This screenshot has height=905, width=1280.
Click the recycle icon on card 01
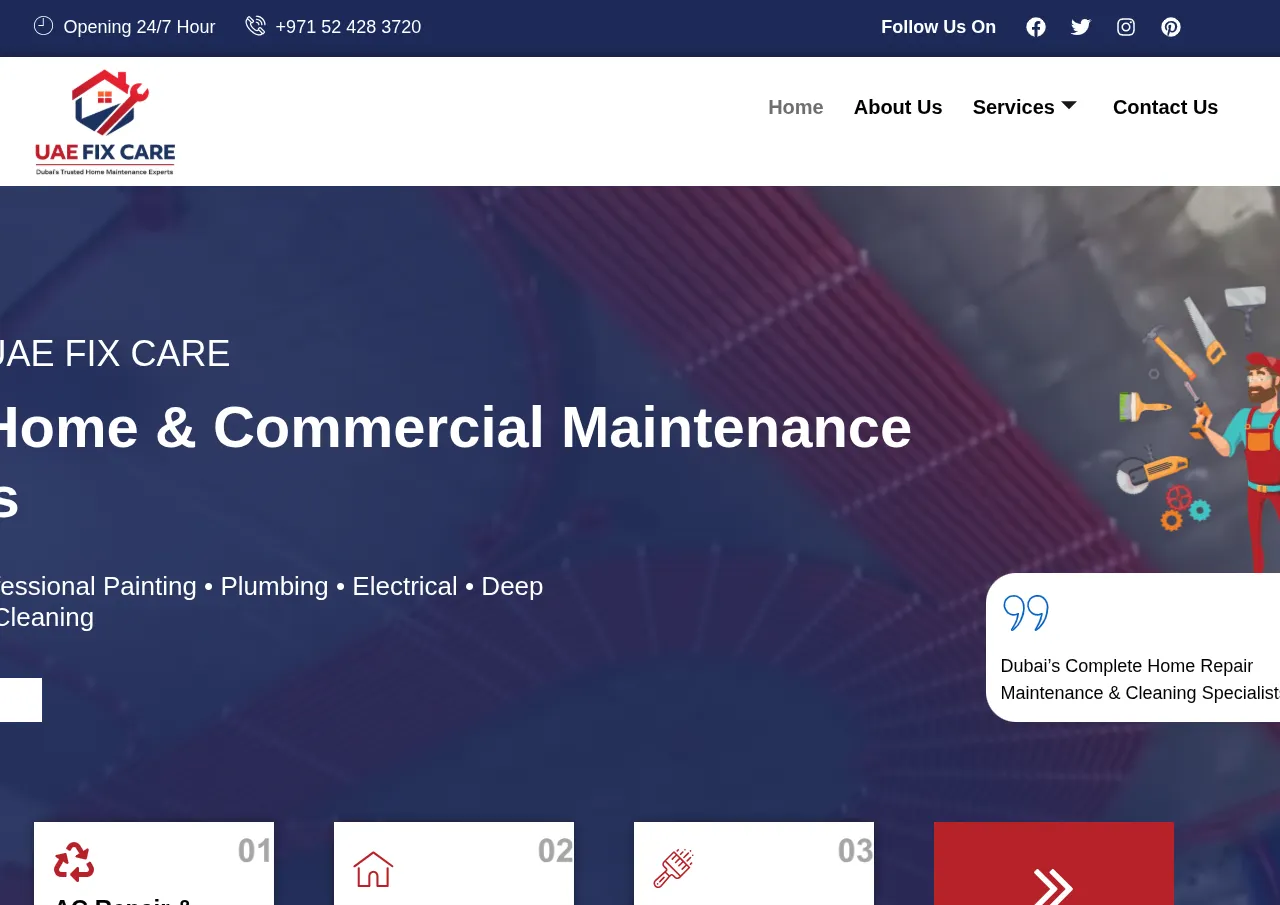point(74,862)
